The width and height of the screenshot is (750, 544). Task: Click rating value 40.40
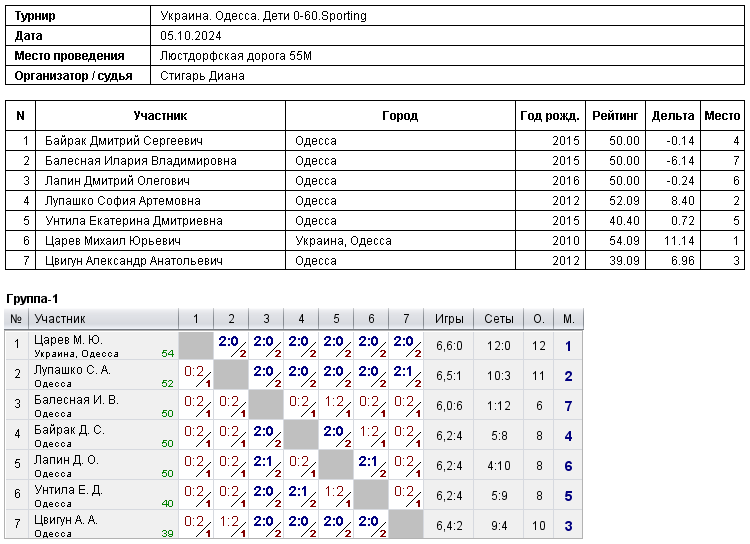(x=624, y=221)
